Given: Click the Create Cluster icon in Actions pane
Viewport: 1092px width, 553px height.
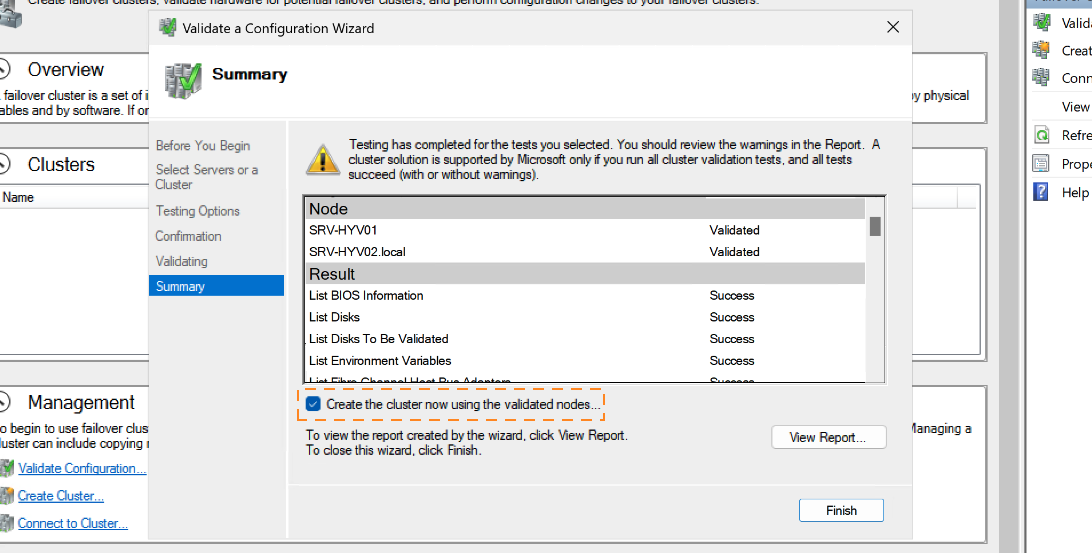Looking at the screenshot, I should (1042, 50).
